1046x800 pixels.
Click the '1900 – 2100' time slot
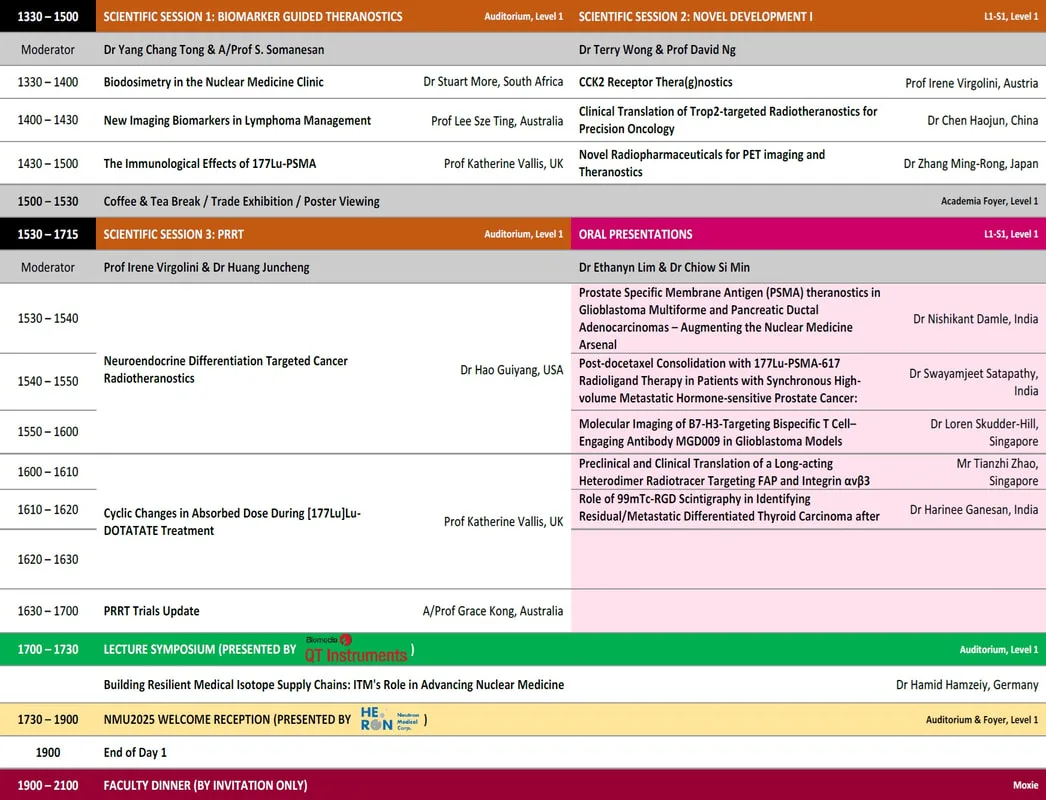pyautogui.click(x=48, y=785)
